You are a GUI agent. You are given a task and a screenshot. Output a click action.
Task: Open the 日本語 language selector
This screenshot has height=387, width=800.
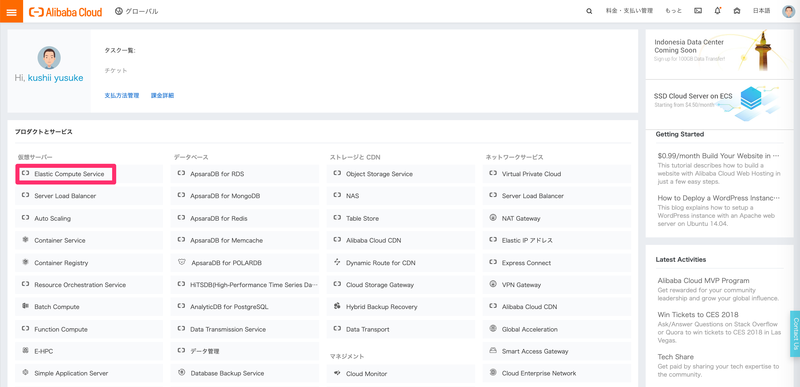pos(762,11)
